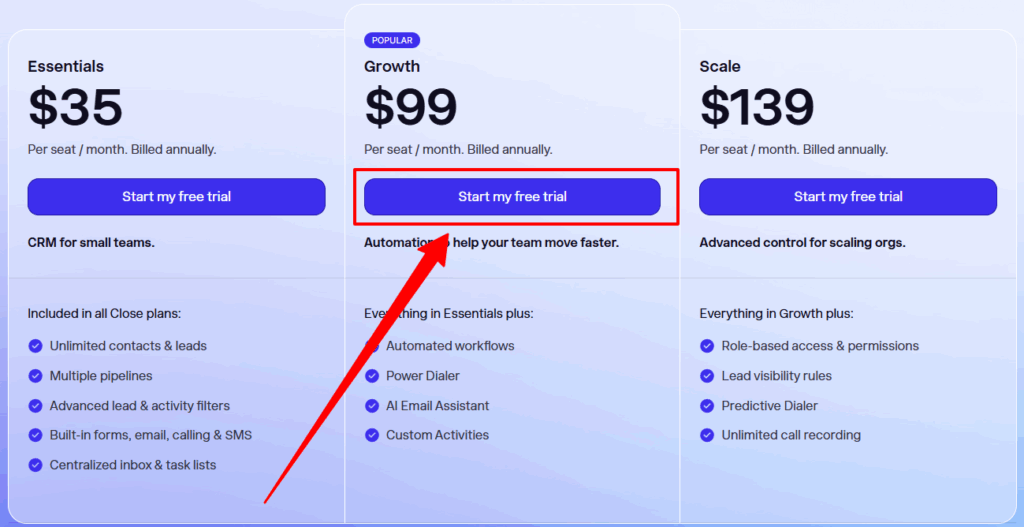The height and width of the screenshot is (527, 1024).
Task: Click check icon next to Lead visibility rules
Action: click(708, 376)
